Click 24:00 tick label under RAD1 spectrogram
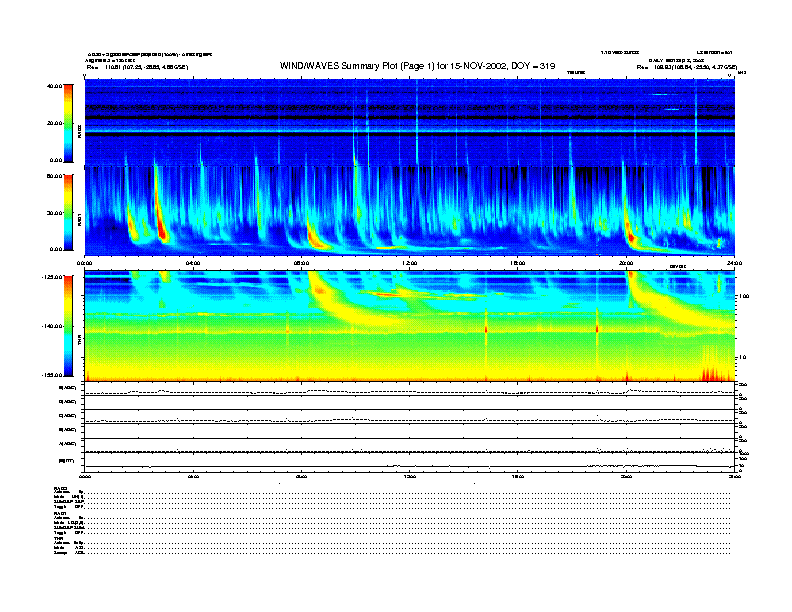The width and height of the screenshot is (792, 612). 734,263
